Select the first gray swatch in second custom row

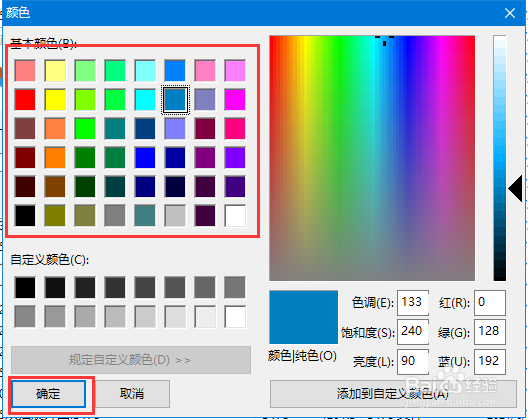(x=25, y=317)
